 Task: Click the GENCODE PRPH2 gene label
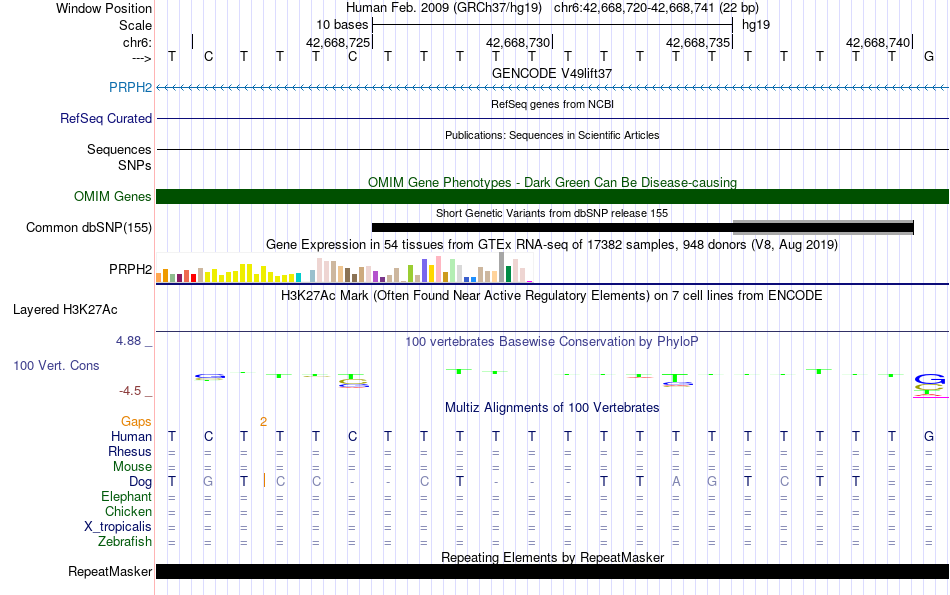point(130,87)
